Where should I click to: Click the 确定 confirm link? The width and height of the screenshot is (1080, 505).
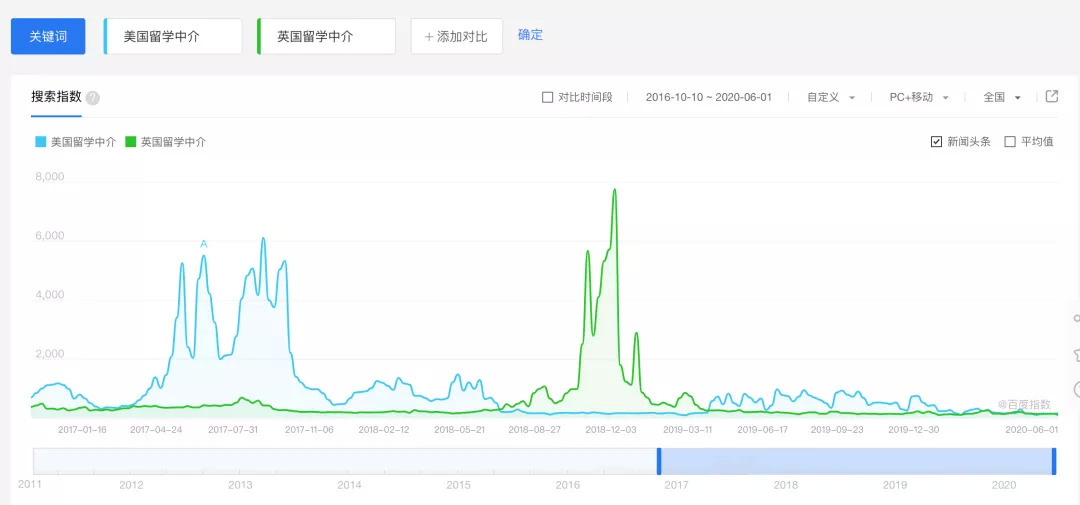530,35
